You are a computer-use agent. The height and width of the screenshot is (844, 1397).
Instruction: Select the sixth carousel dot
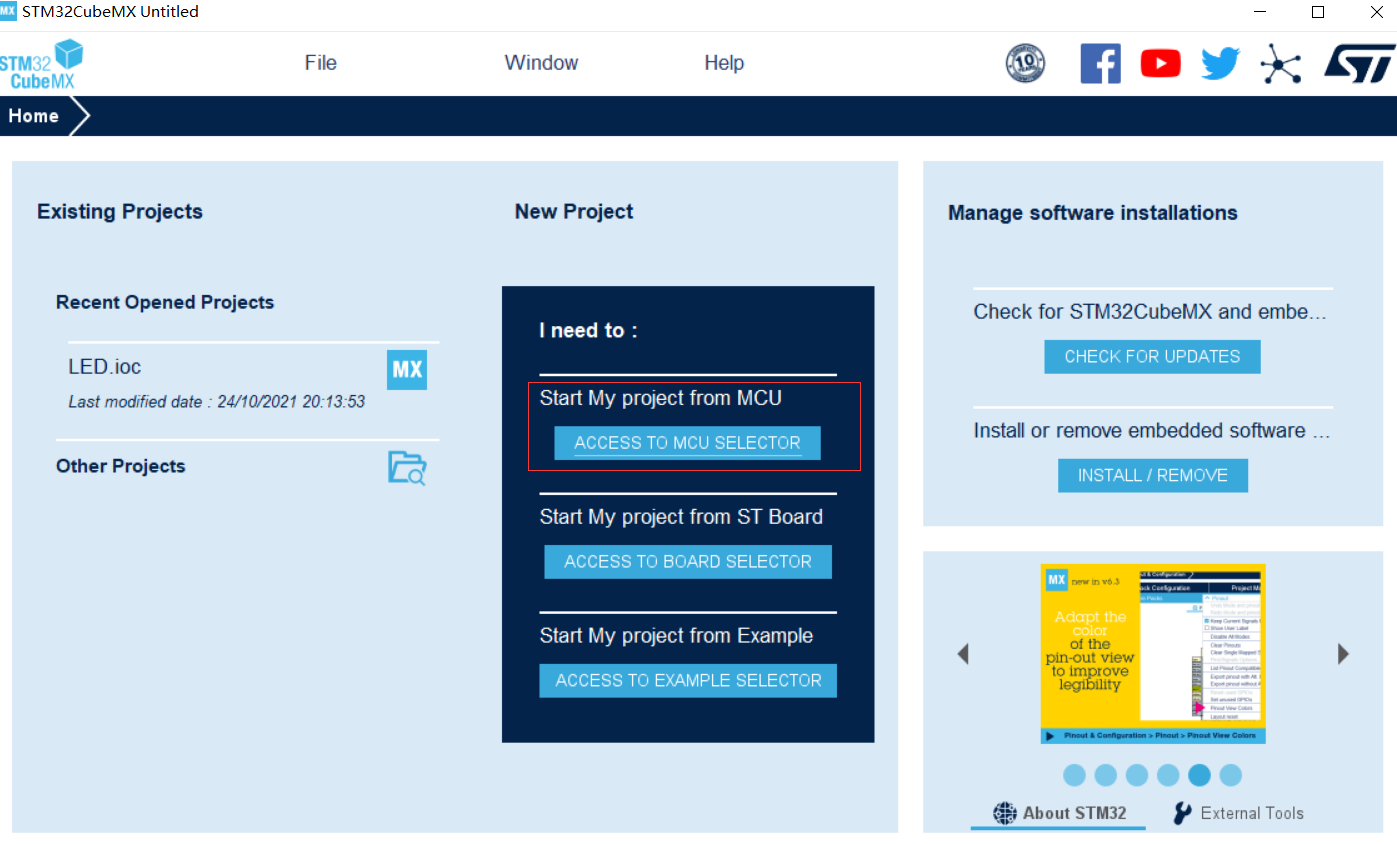1231,775
